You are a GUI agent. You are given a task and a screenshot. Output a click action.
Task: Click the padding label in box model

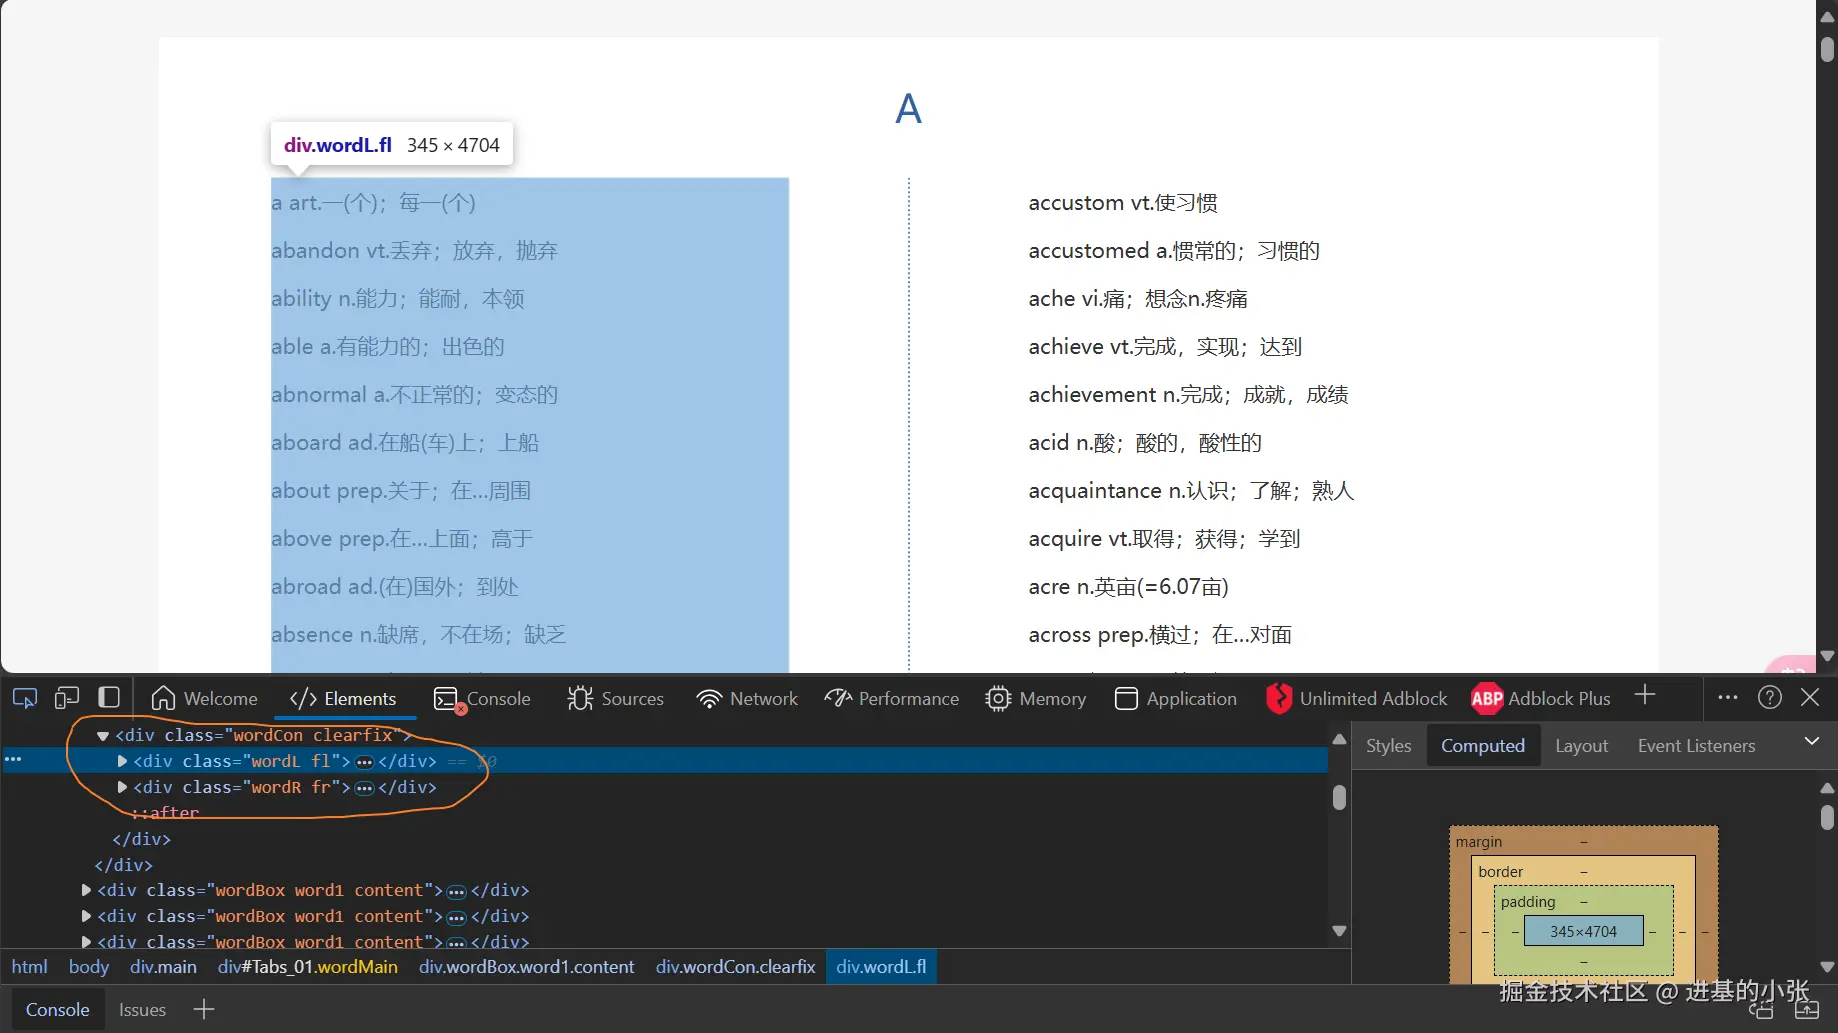(1528, 902)
